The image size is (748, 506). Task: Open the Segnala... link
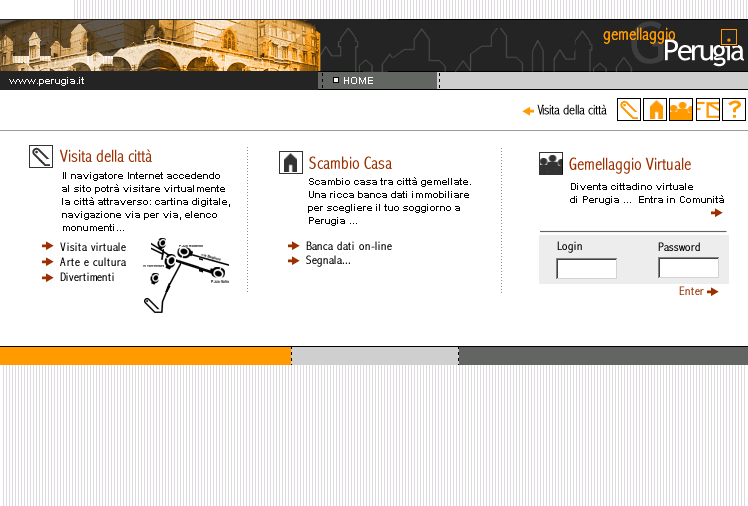(x=328, y=260)
